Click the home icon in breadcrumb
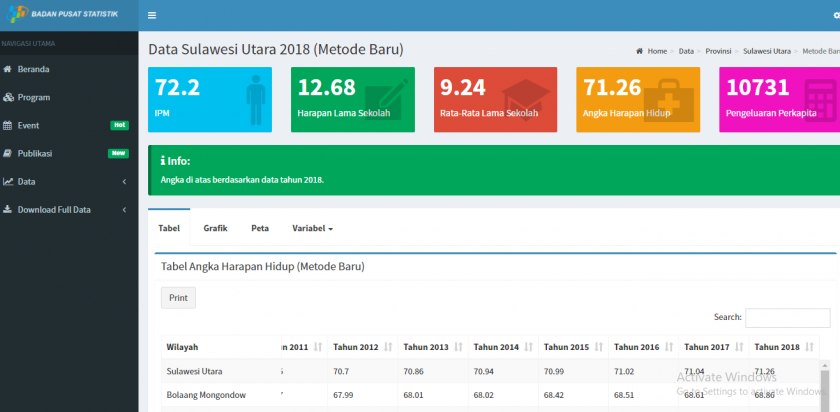Image resolution: width=840 pixels, height=412 pixels. tap(640, 51)
